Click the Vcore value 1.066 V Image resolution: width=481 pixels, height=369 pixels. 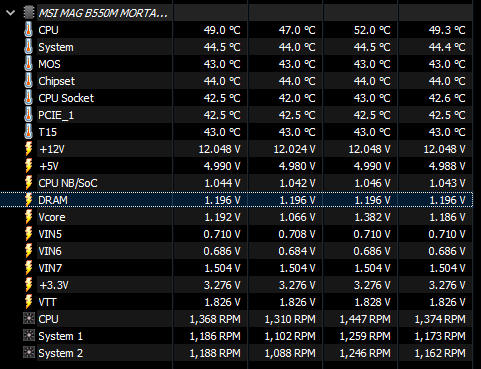click(x=297, y=217)
